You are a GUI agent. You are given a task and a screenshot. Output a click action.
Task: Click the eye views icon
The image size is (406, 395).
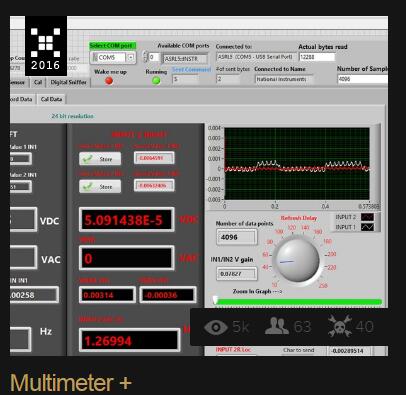tap(216, 327)
